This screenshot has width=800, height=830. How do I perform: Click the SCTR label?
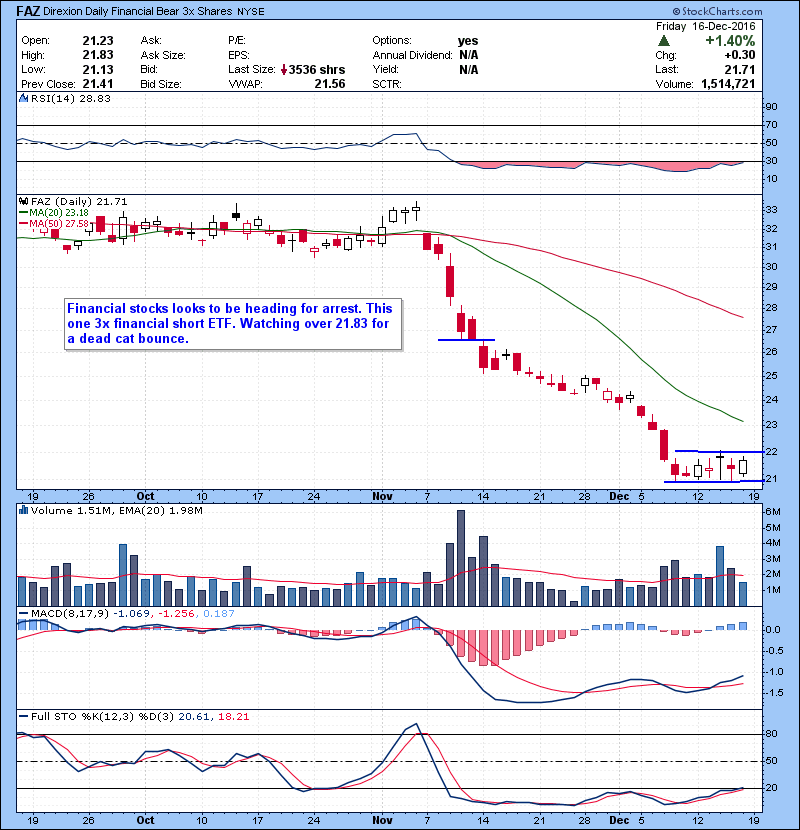pos(387,84)
